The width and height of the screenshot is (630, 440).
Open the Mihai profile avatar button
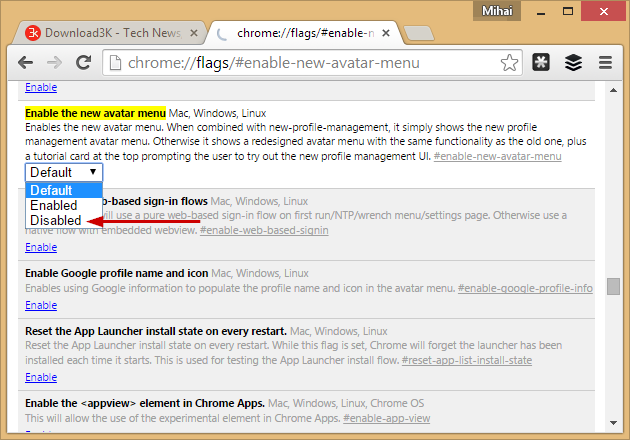[497, 11]
